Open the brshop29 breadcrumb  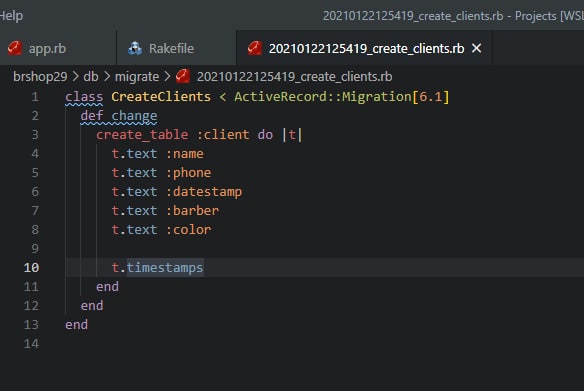click(x=40, y=77)
